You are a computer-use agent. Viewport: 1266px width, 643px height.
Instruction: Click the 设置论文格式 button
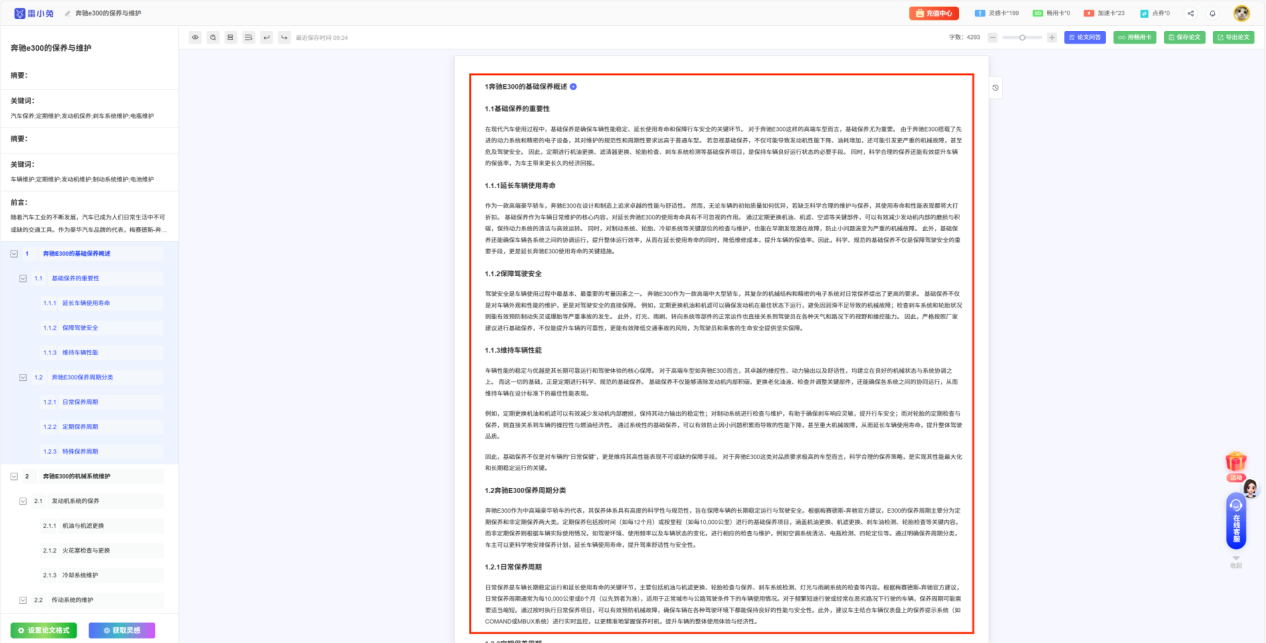(x=43, y=630)
